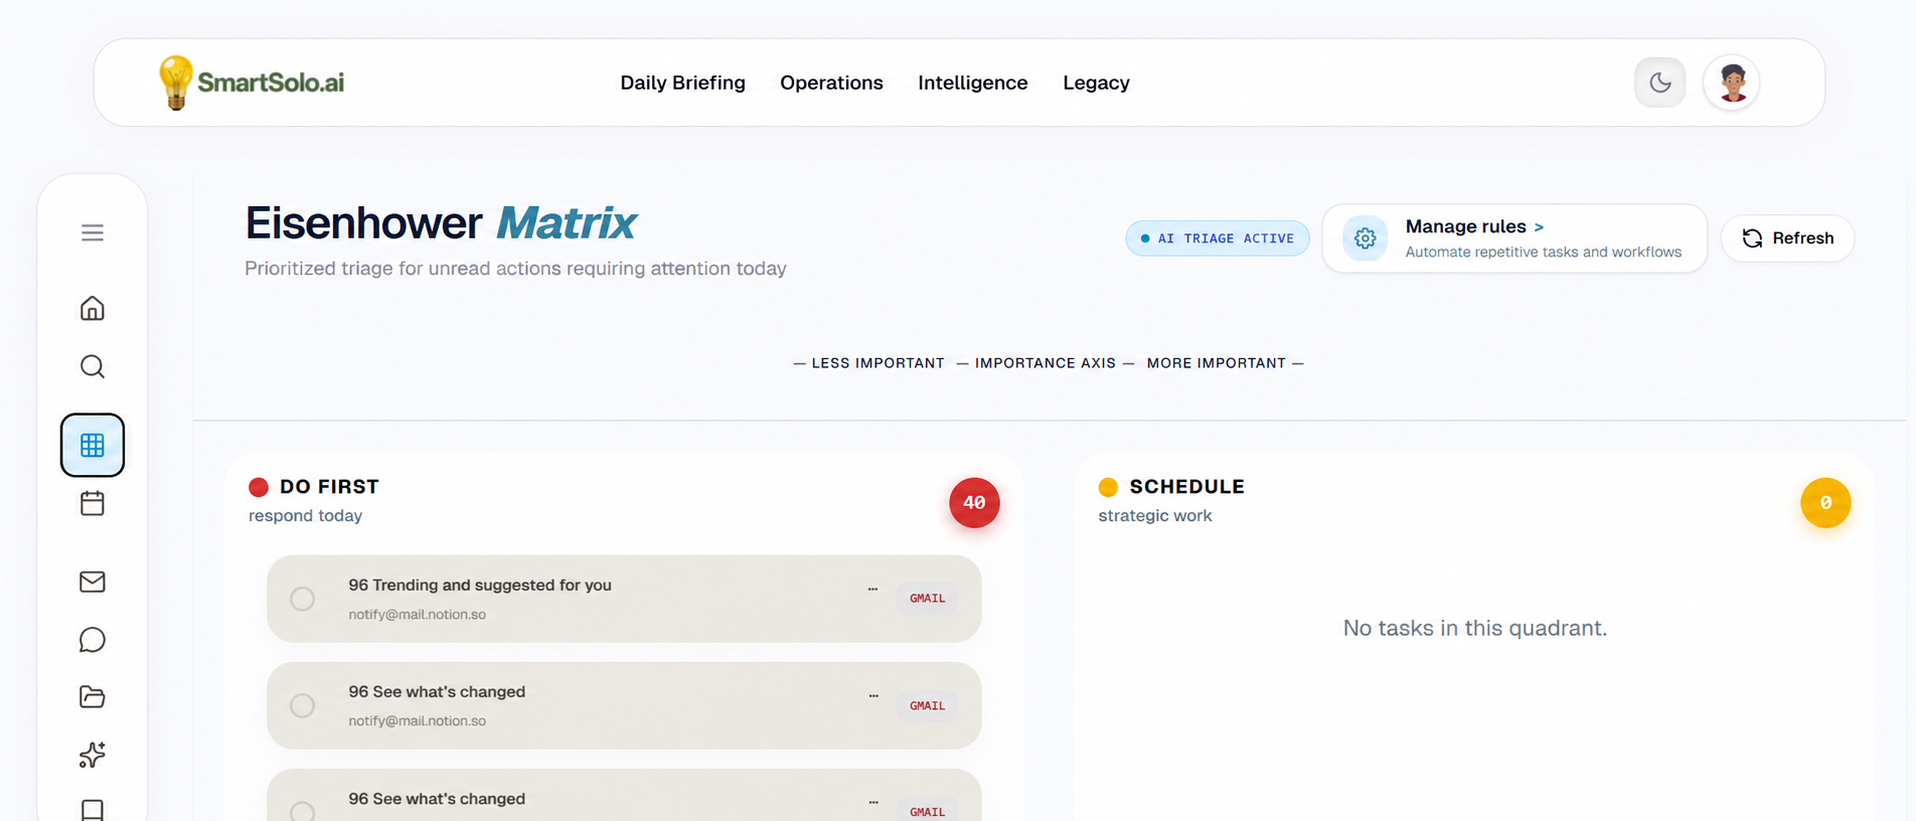Expand Manage rules panel
1916x821 pixels.
coord(1514,238)
